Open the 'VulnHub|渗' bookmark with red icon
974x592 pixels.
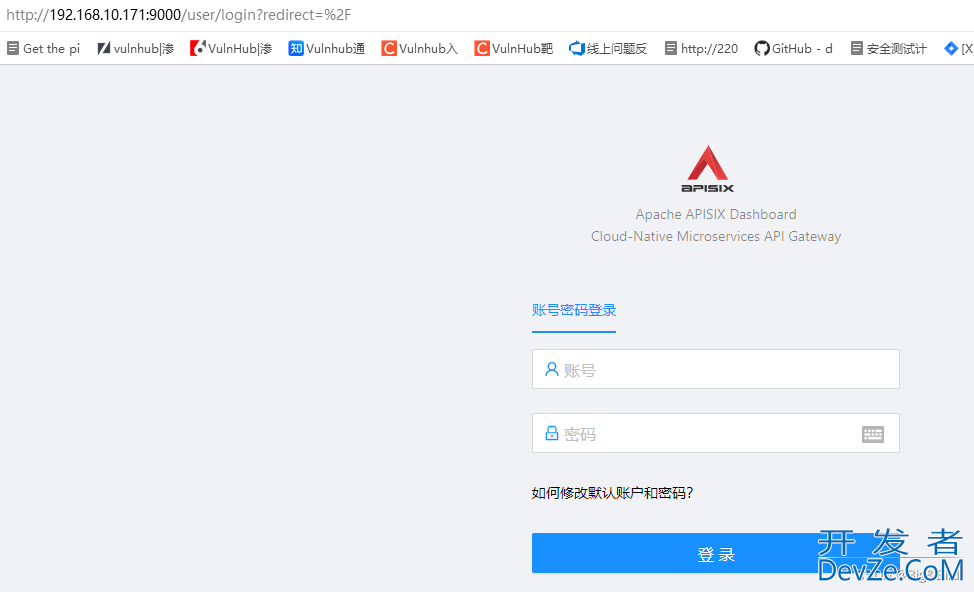point(231,48)
